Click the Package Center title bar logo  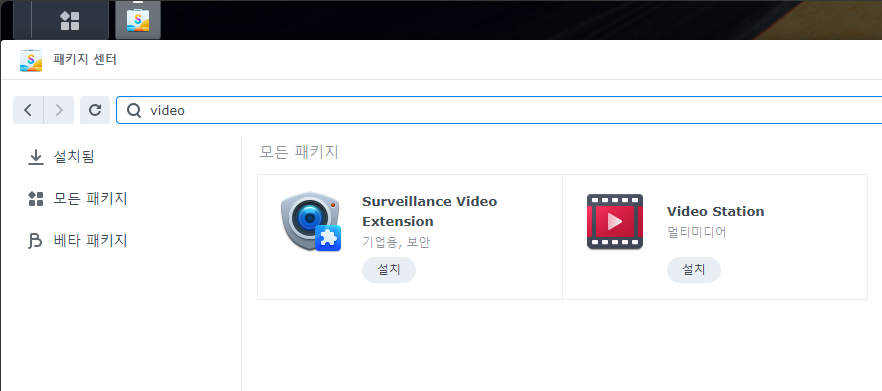(31, 60)
